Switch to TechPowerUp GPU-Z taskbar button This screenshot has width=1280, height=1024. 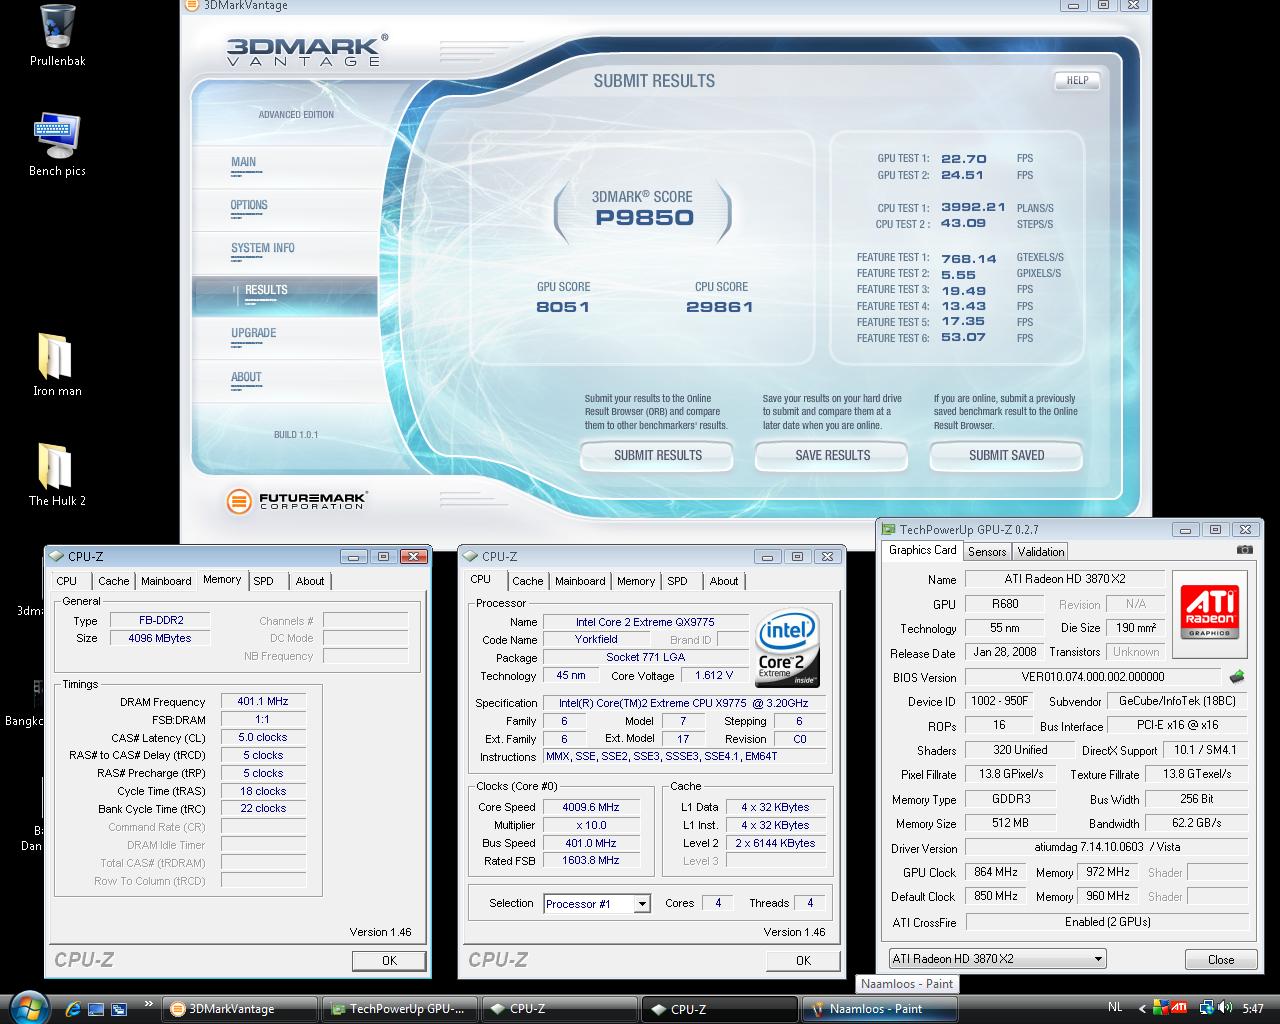(x=400, y=1009)
